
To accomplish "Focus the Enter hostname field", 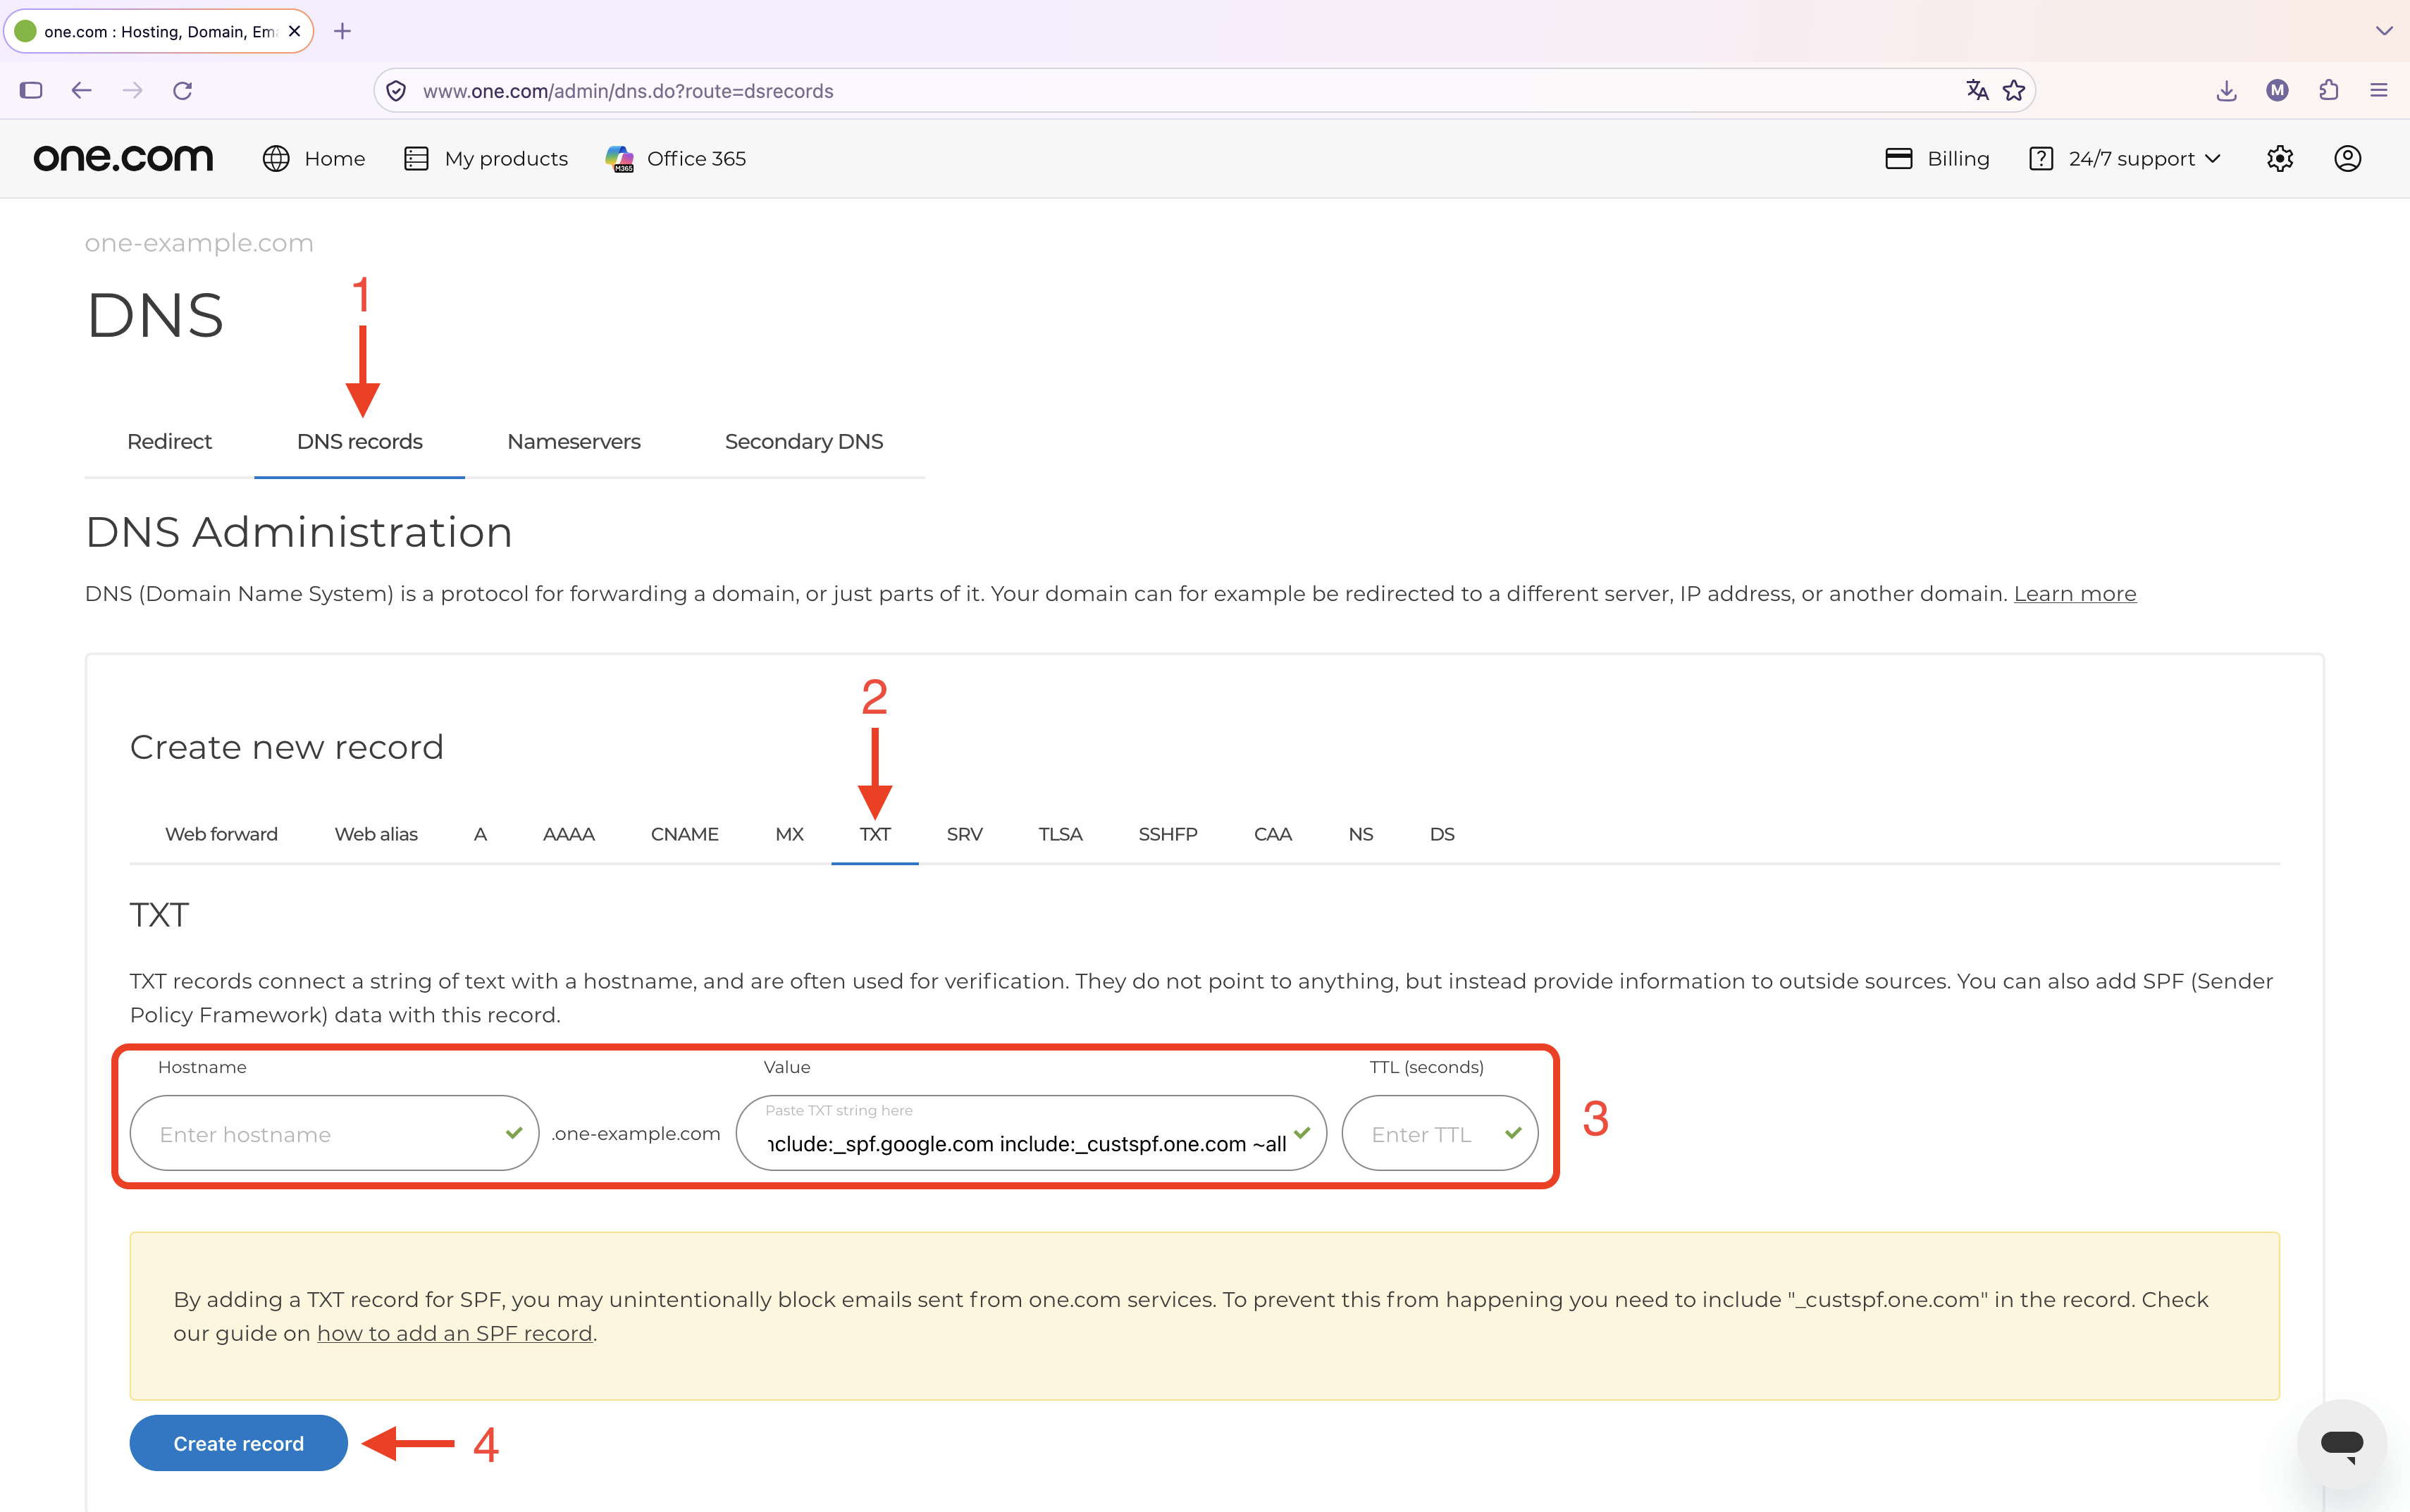I will [x=334, y=1133].
